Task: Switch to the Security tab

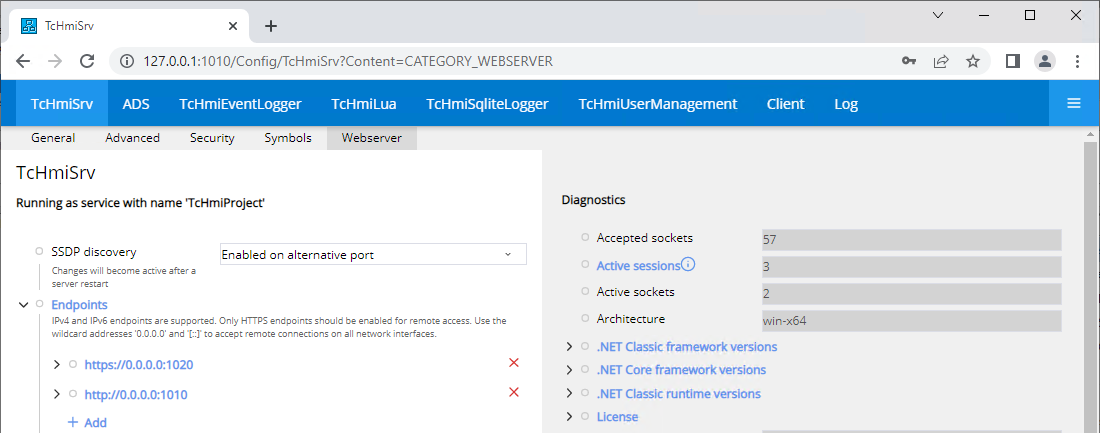Action: click(212, 138)
